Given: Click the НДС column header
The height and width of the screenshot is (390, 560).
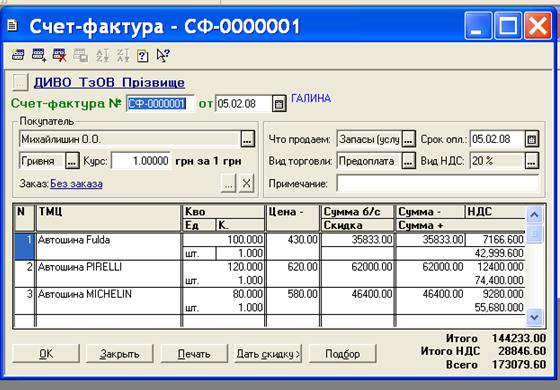Looking at the screenshot, I should click(x=495, y=212).
